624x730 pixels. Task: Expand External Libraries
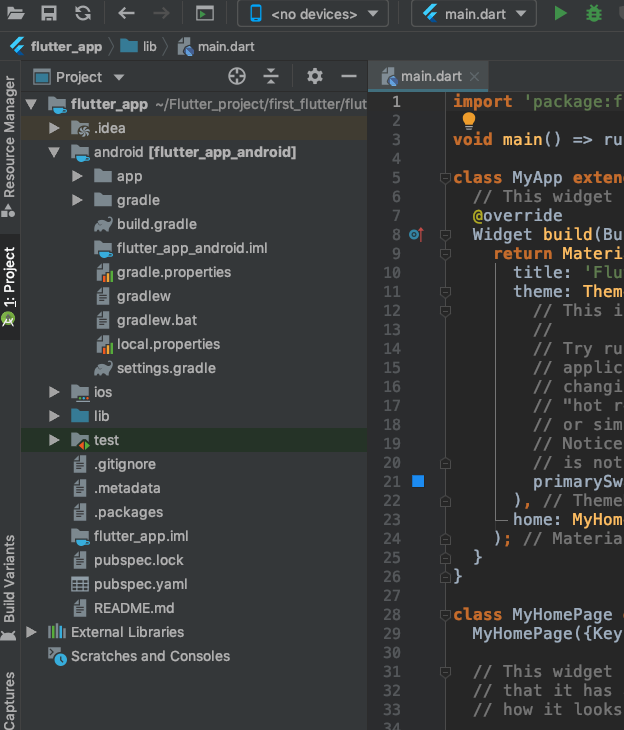click(x=32, y=632)
